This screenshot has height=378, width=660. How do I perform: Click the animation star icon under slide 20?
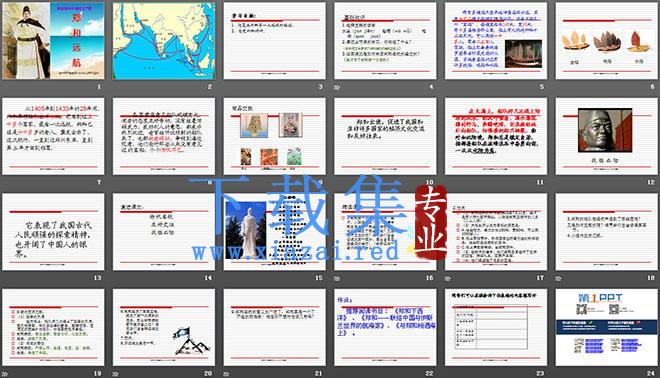click(x=115, y=374)
